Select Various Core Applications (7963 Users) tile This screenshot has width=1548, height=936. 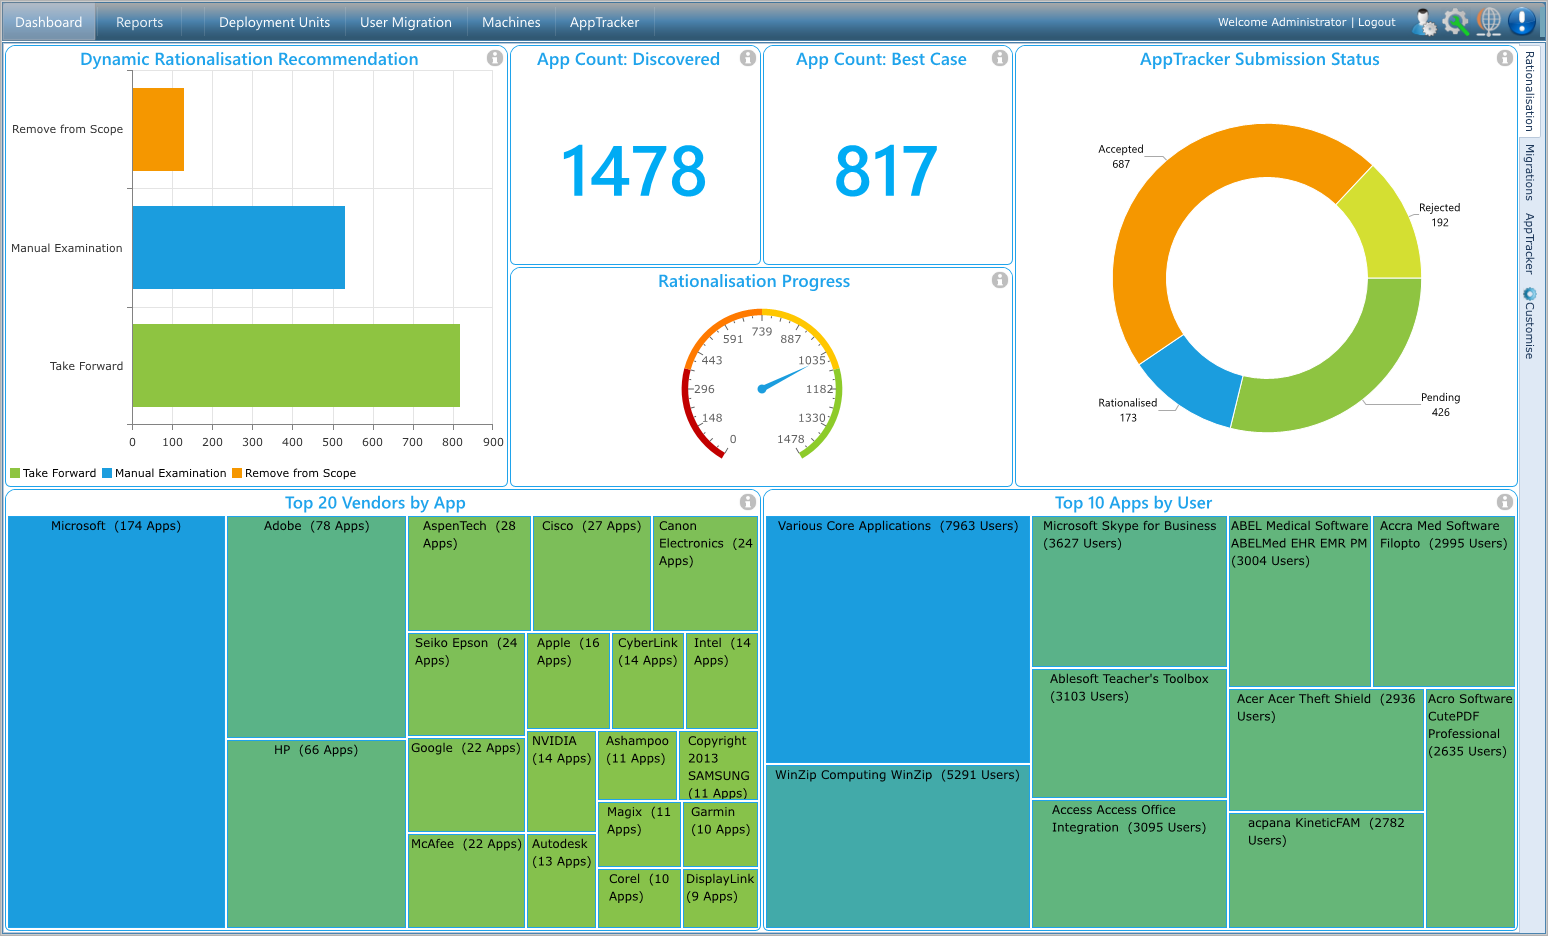point(898,639)
